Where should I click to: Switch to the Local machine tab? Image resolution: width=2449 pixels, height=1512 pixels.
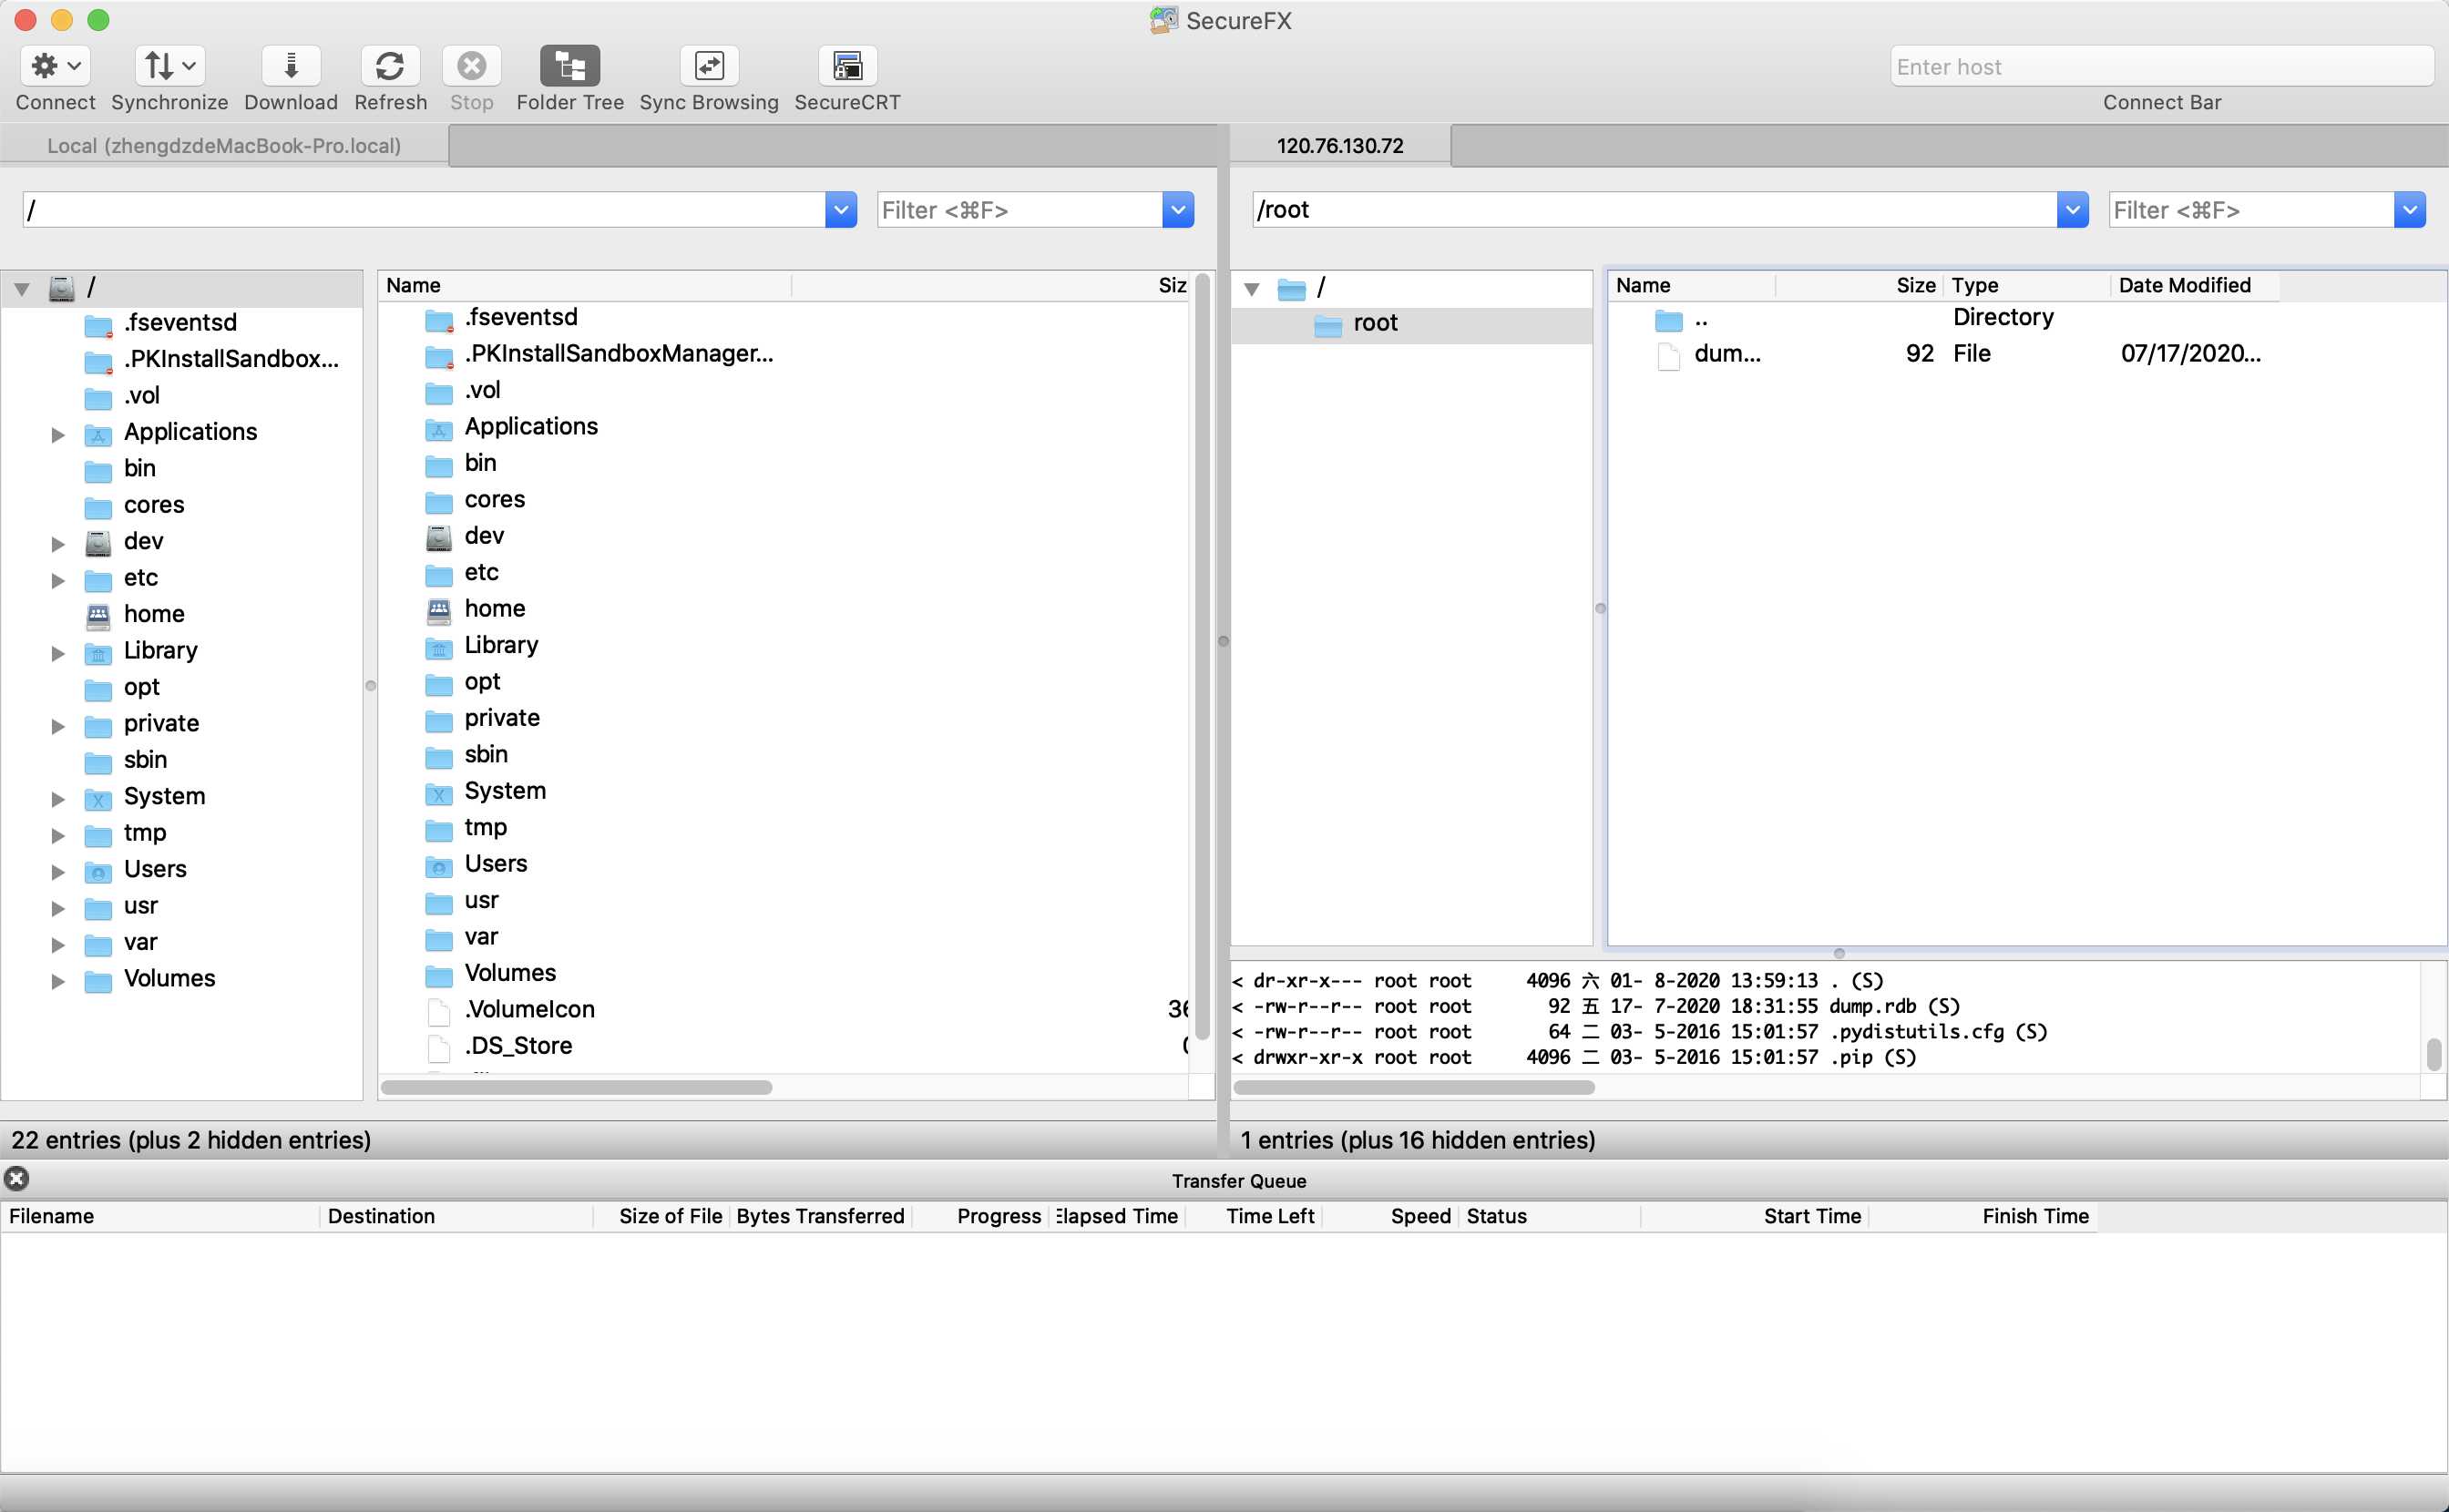pyautogui.click(x=222, y=145)
